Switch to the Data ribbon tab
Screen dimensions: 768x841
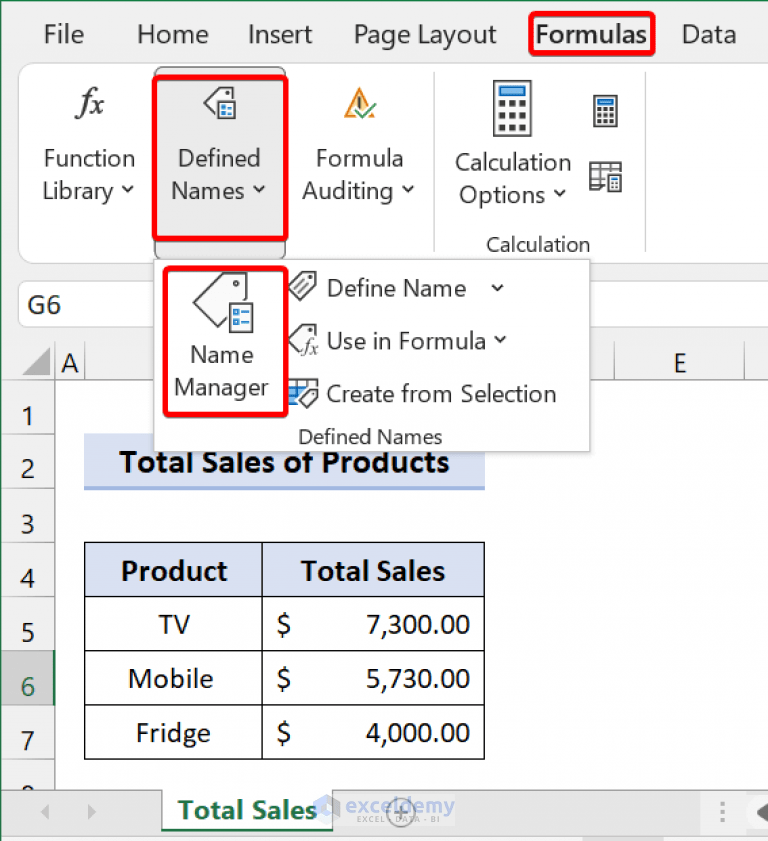pos(708,33)
